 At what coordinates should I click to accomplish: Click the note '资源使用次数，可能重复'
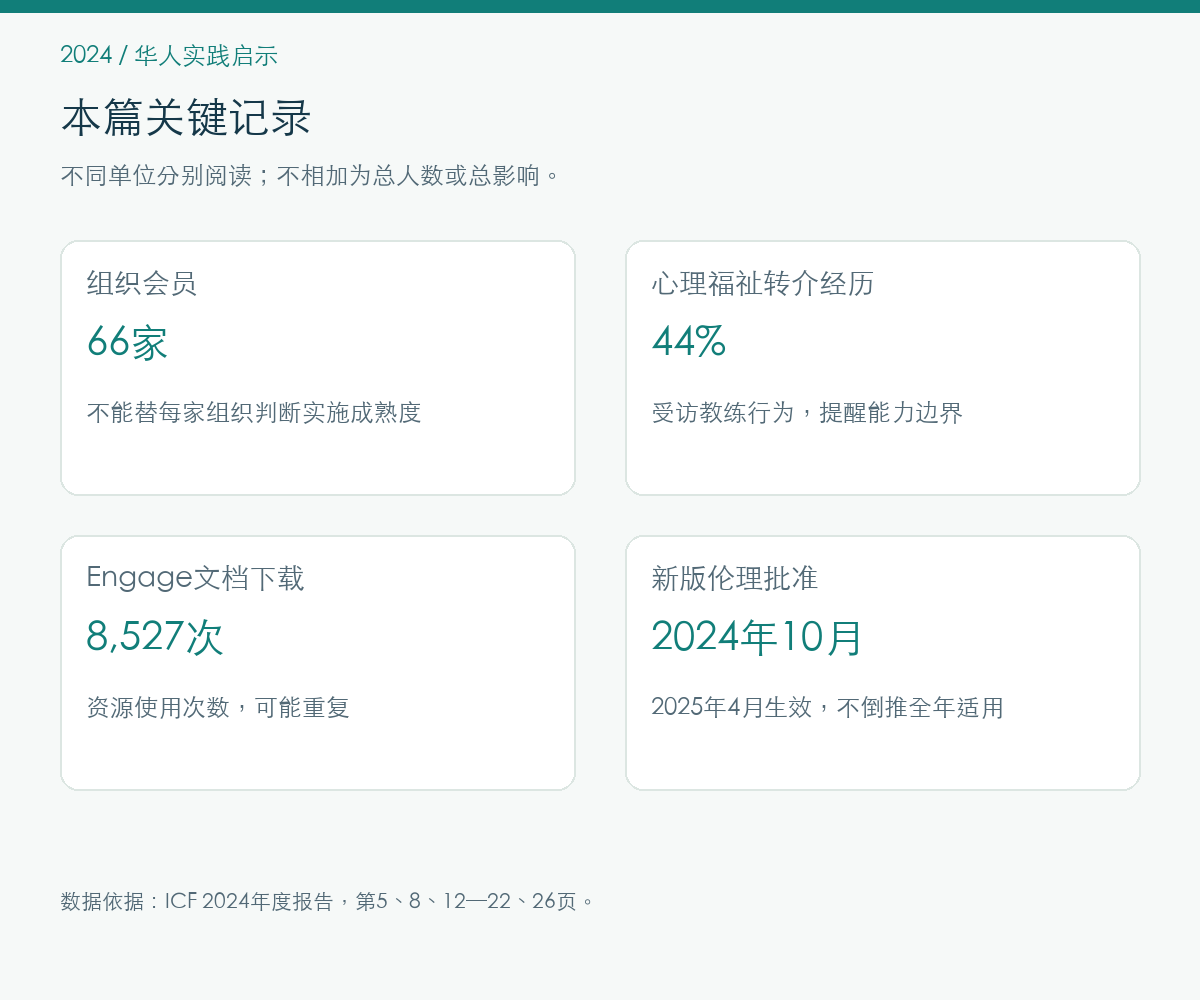coord(218,708)
